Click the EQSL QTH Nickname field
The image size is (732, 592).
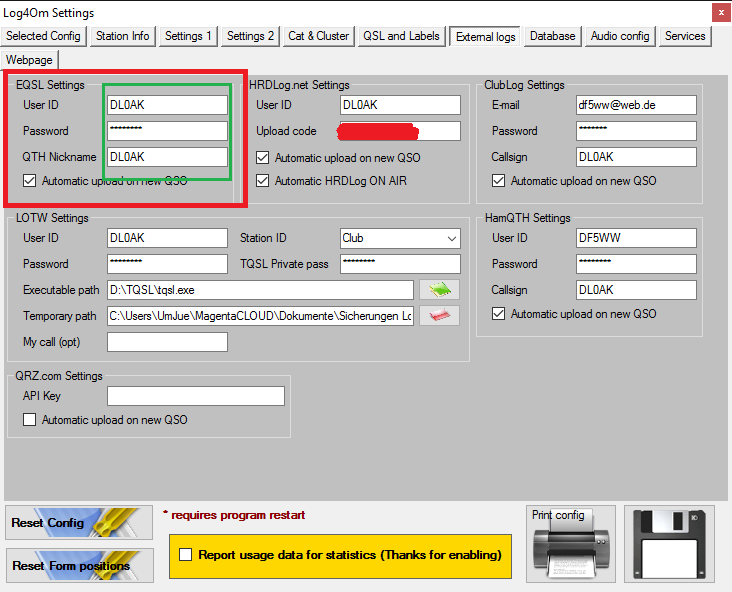coord(167,157)
